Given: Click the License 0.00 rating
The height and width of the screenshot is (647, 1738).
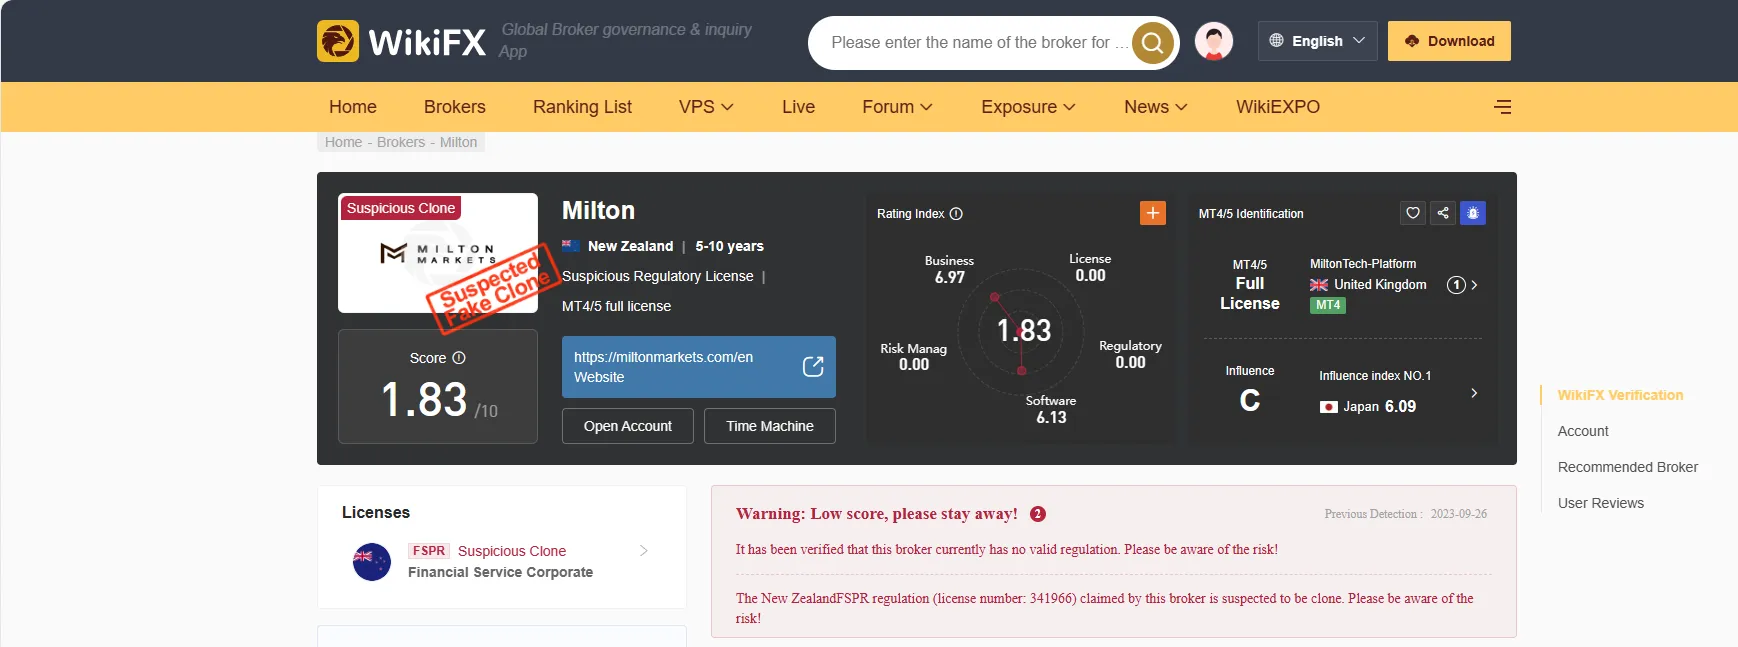Looking at the screenshot, I should pos(1090,267).
